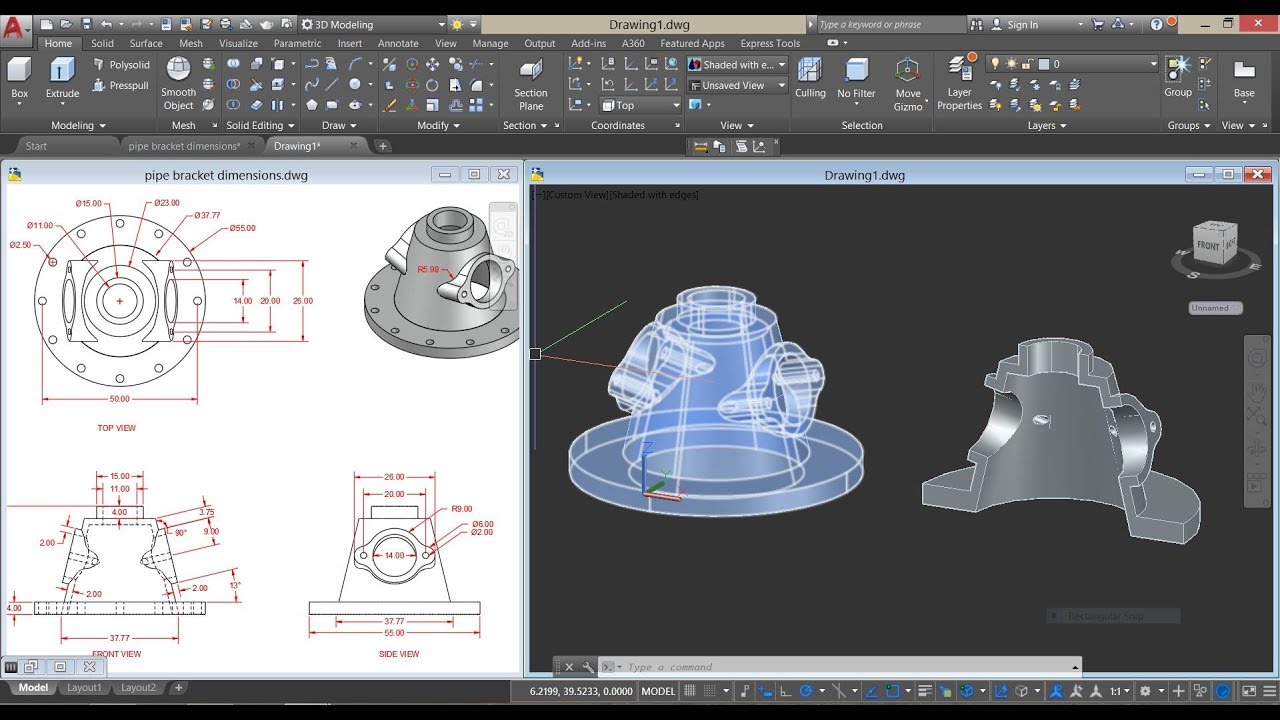Open the 1:1 annotation scale button
The width and height of the screenshot is (1280, 720).
click(x=1119, y=691)
